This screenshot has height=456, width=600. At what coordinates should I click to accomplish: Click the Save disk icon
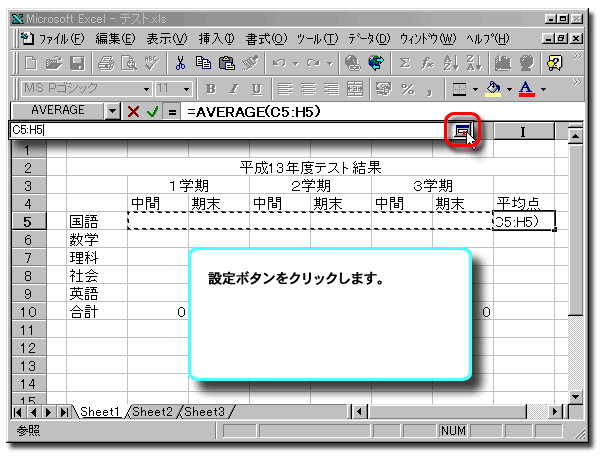pos(77,63)
